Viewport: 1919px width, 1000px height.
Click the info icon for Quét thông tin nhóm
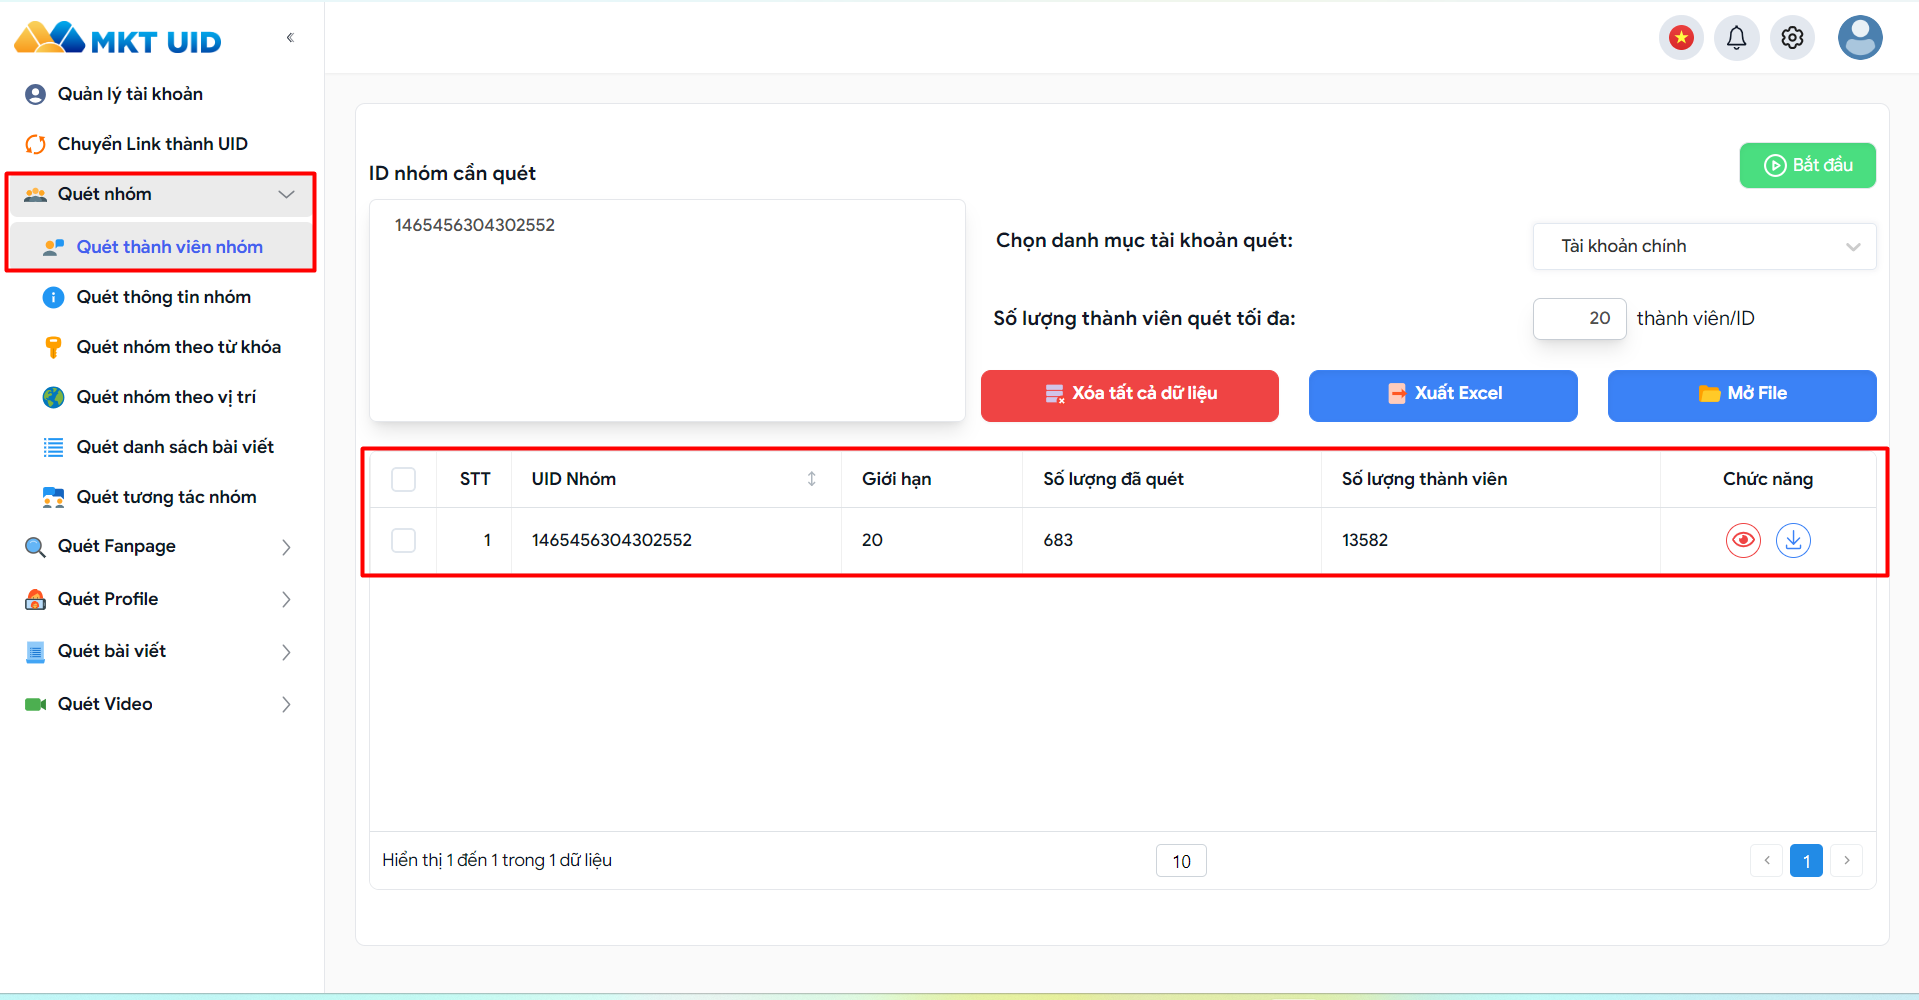coord(54,297)
